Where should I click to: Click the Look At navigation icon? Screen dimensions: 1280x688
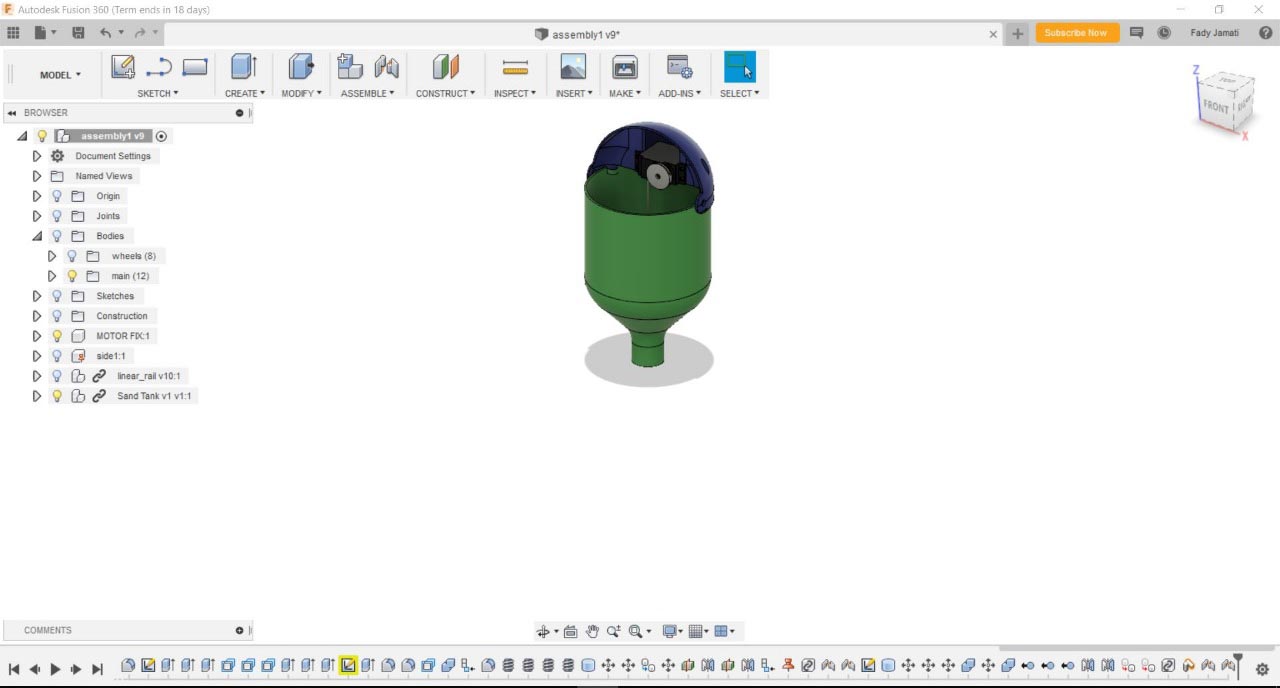tap(570, 631)
